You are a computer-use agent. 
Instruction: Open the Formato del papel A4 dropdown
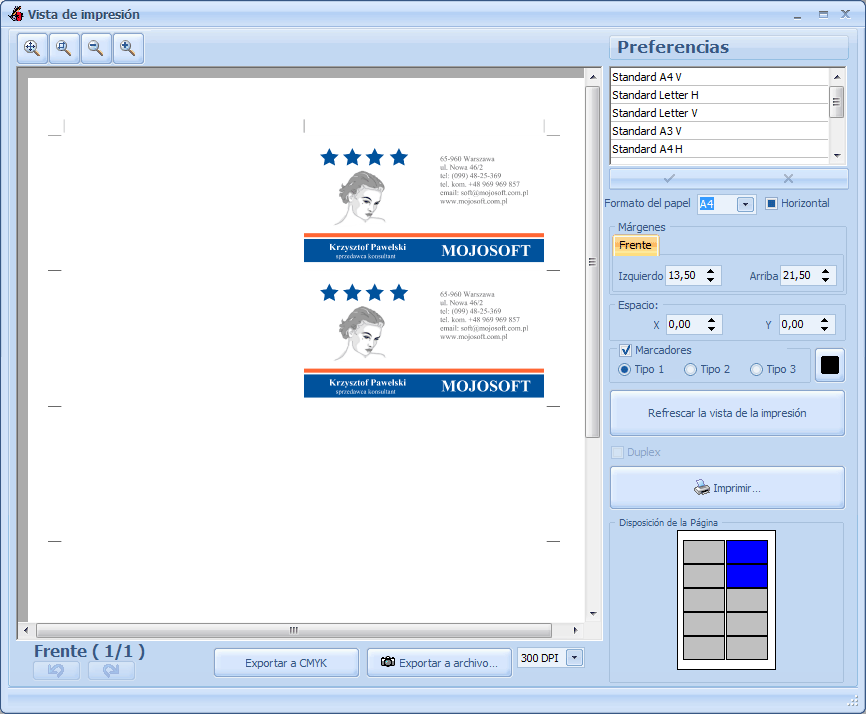pyautogui.click(x=745, y=204)
